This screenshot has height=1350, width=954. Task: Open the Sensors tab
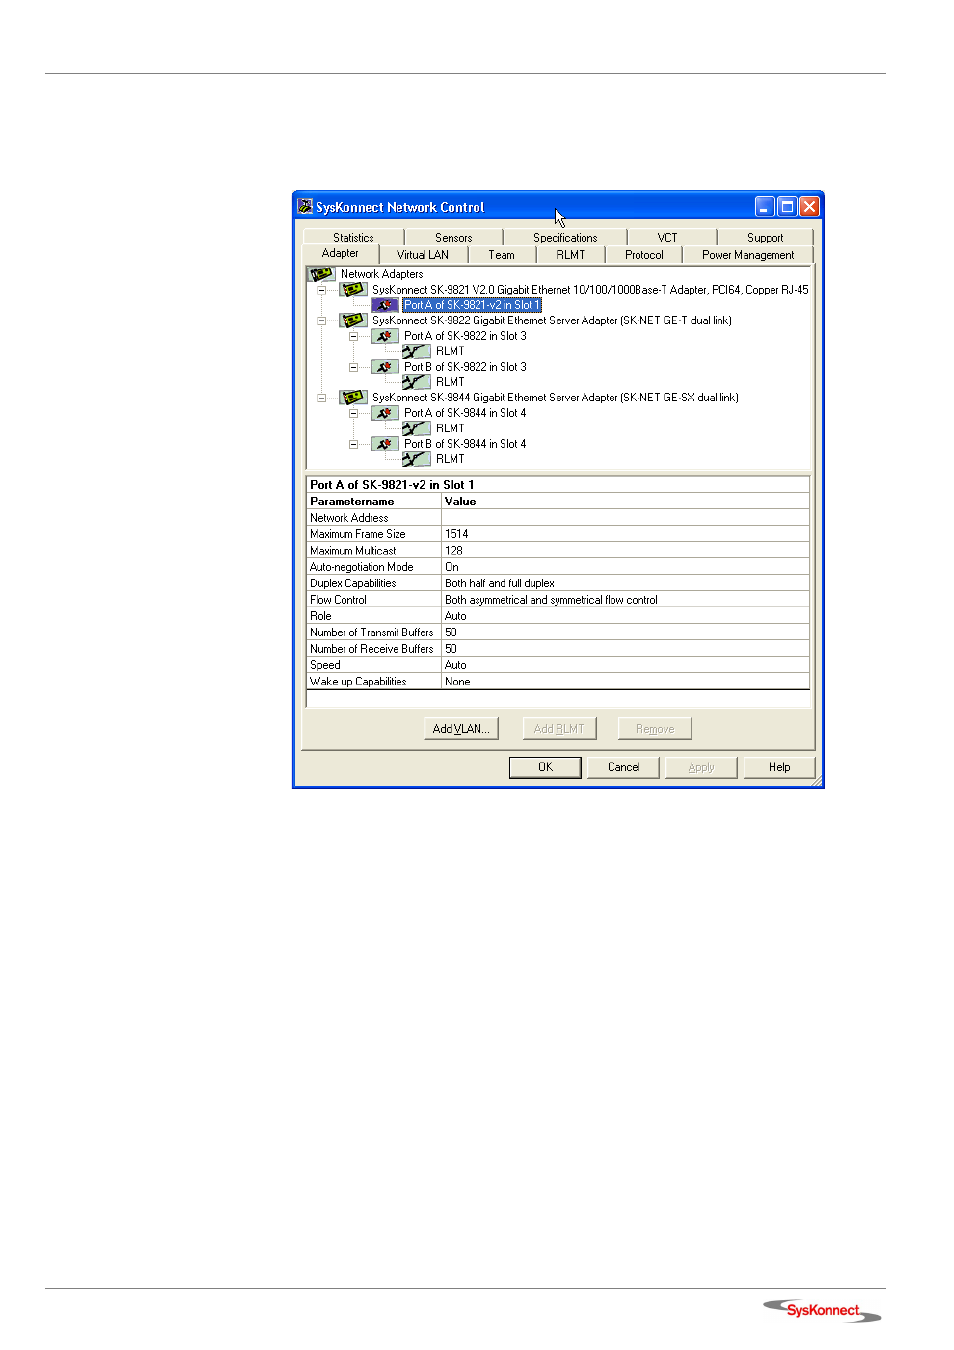(454, 238)
